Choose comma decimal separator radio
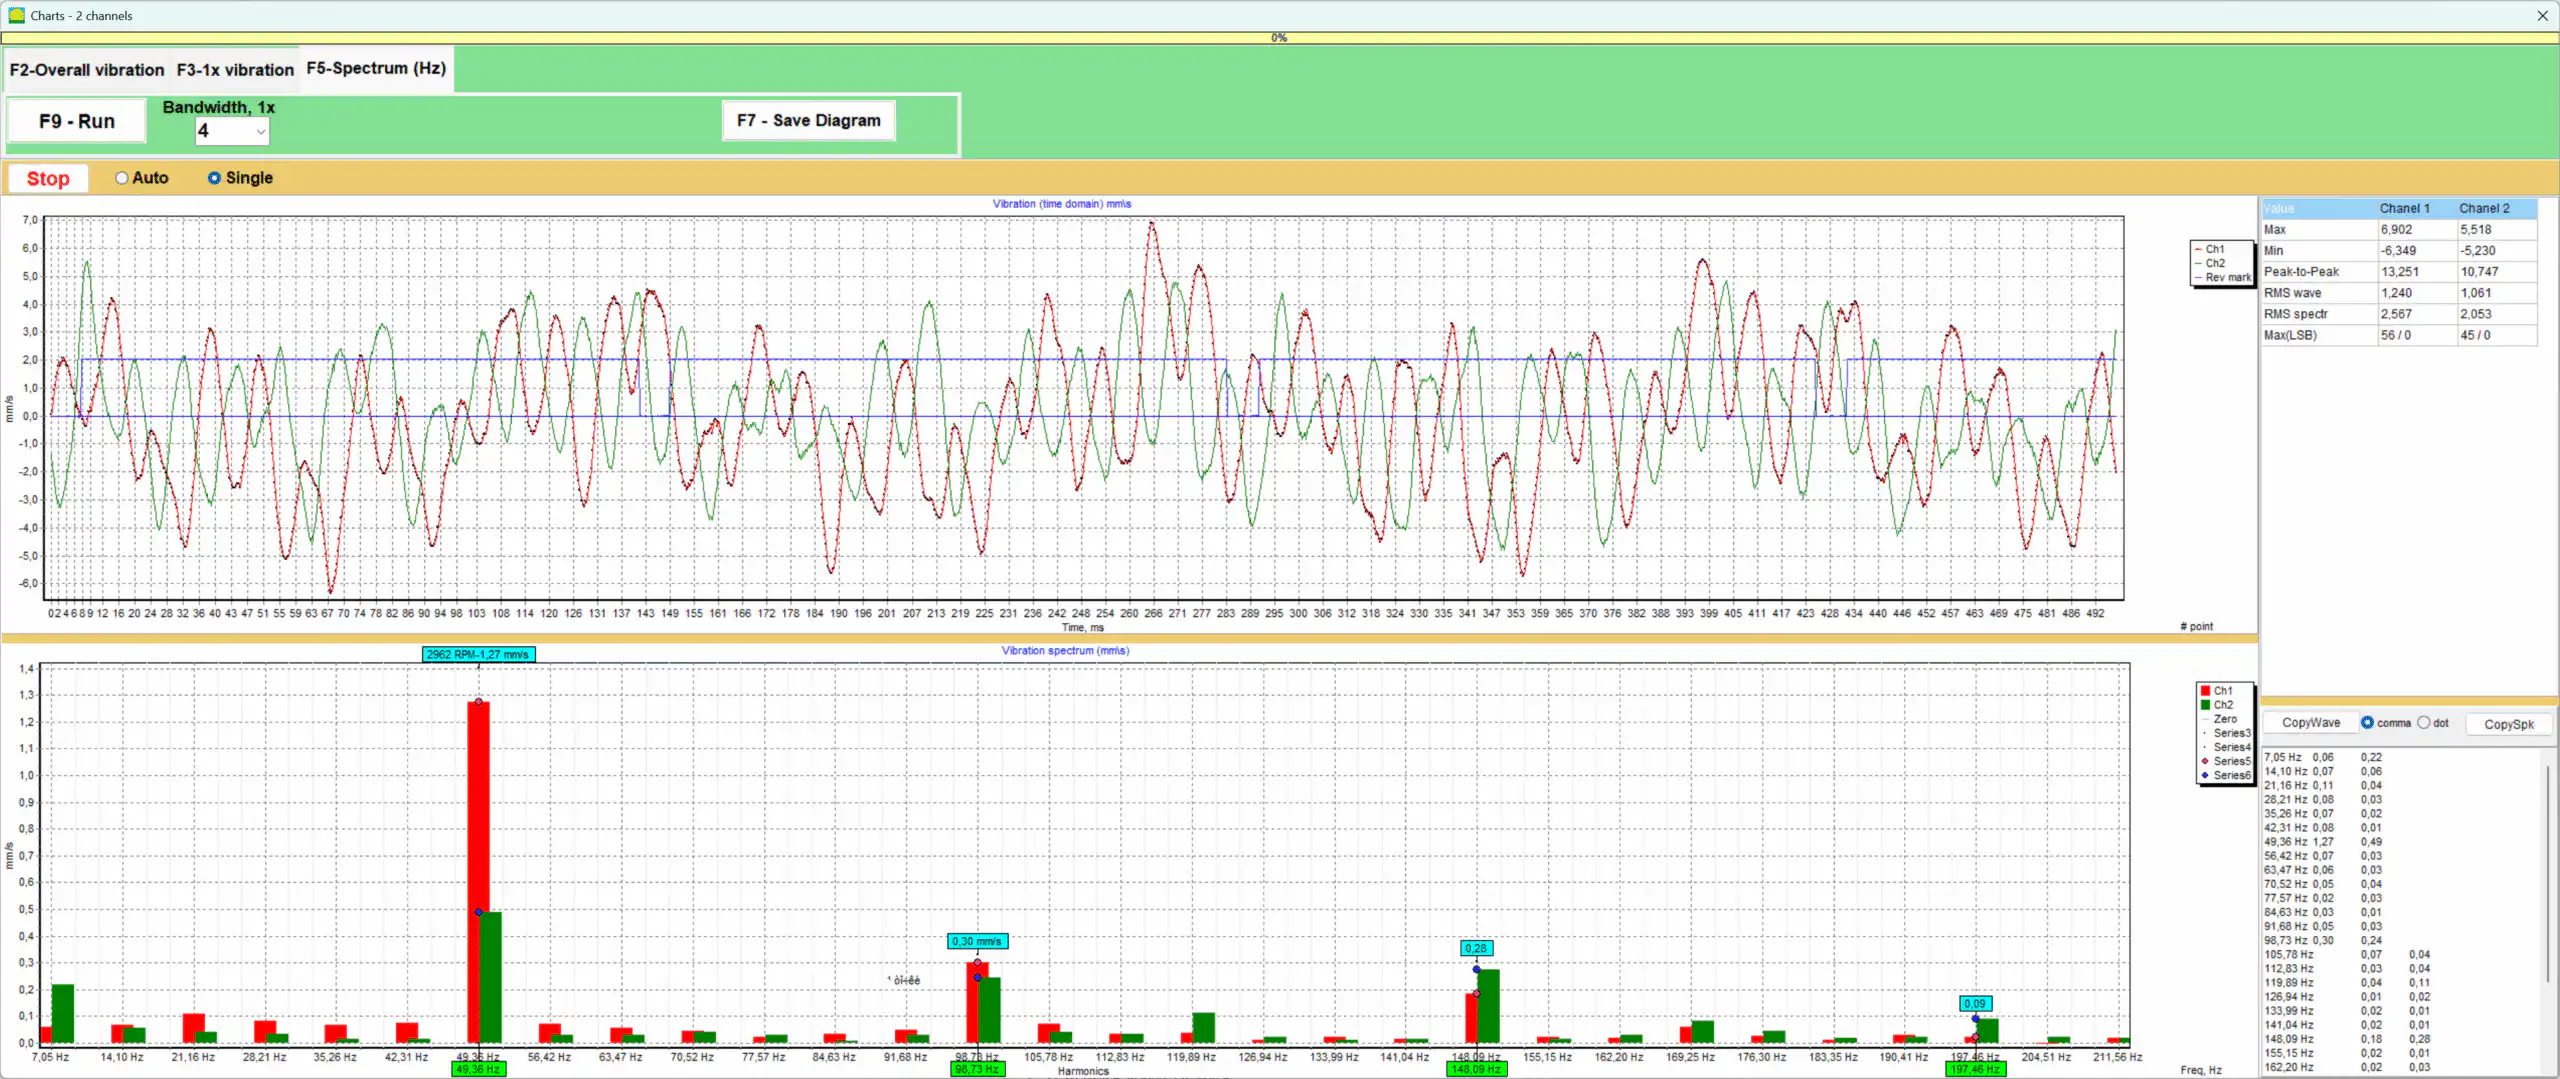This screenshot has height=1079, width=2560. tap(2367, 723)
